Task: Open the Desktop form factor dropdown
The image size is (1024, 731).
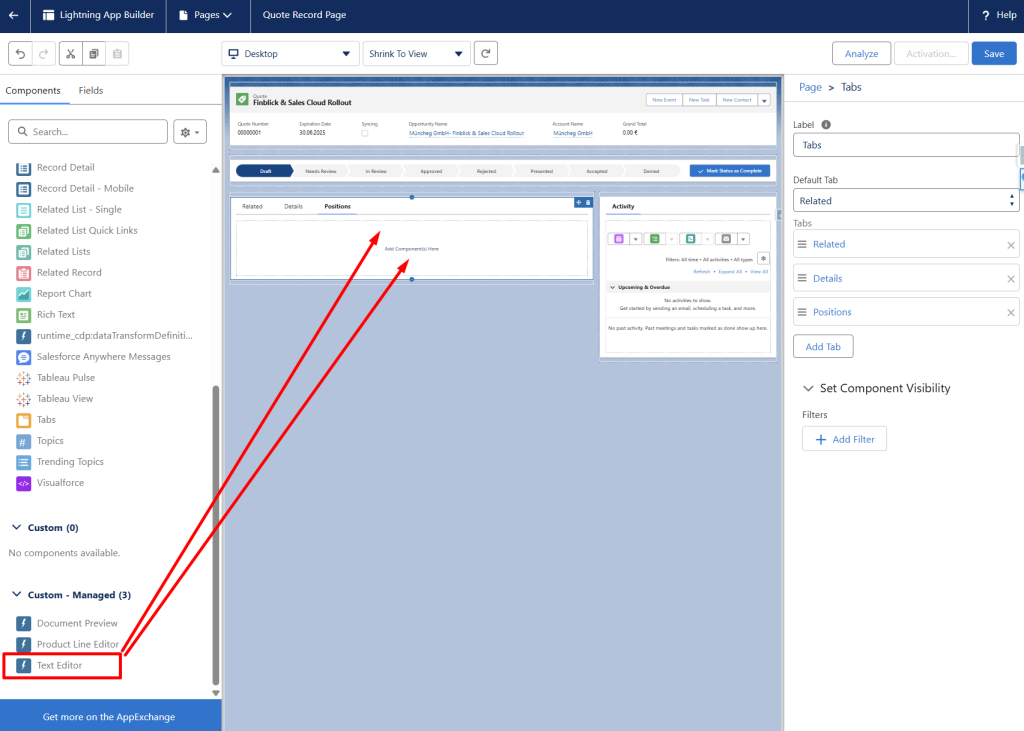Action: [290, 54]
